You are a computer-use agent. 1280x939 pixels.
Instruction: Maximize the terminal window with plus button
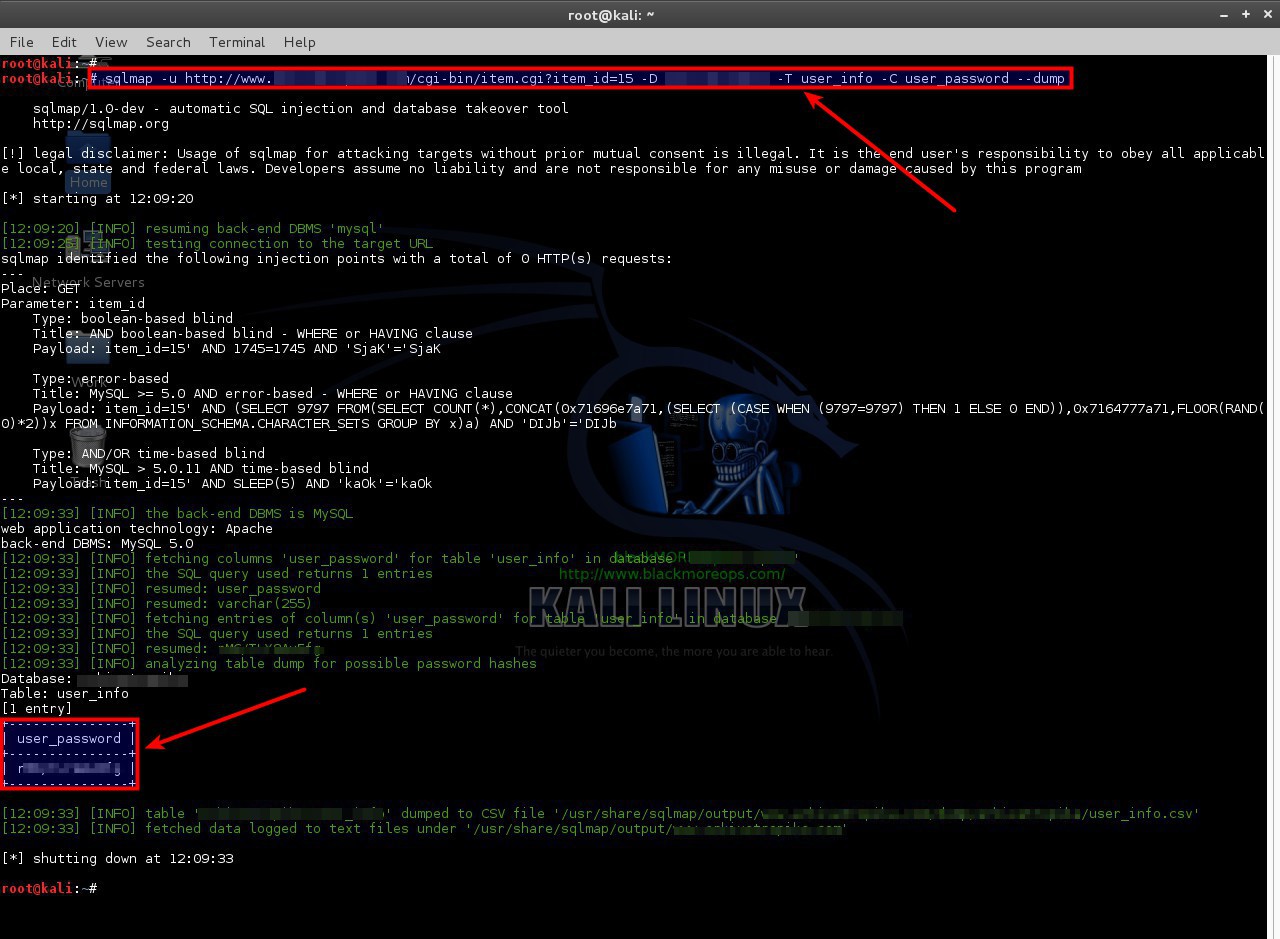point(1246,14)
